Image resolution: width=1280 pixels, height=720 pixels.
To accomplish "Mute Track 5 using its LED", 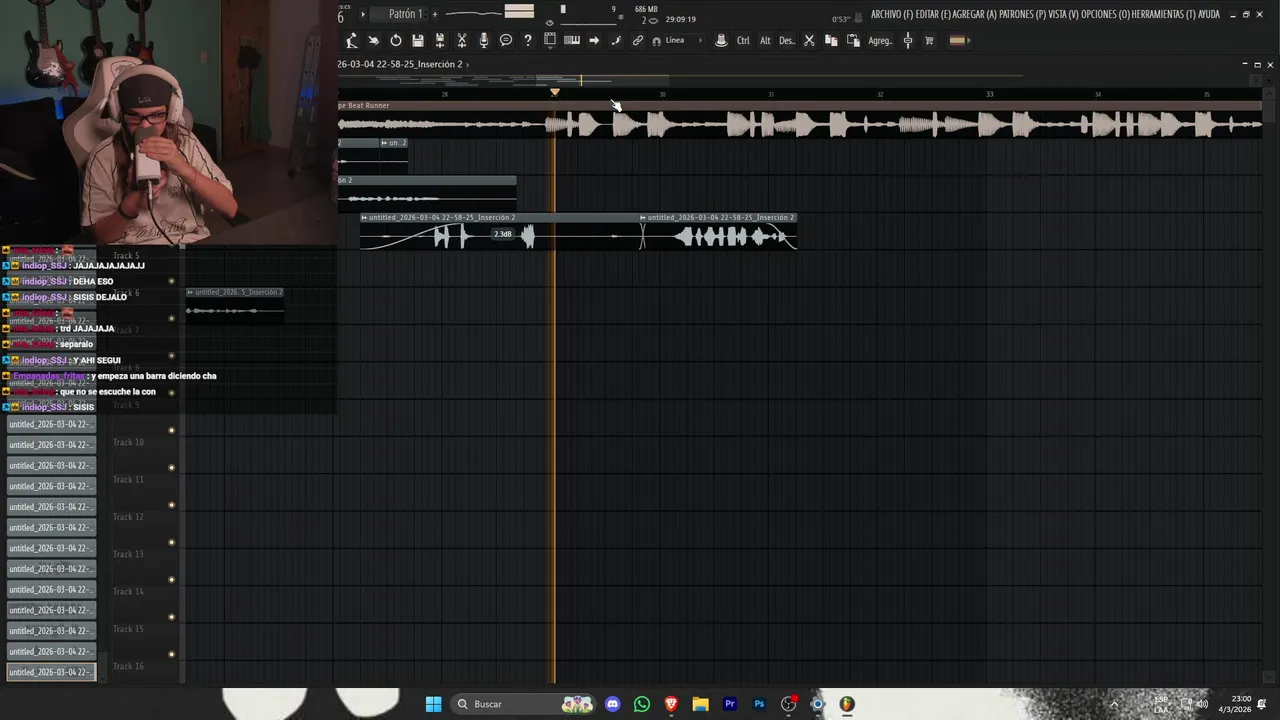I will [x=172, y=281].
